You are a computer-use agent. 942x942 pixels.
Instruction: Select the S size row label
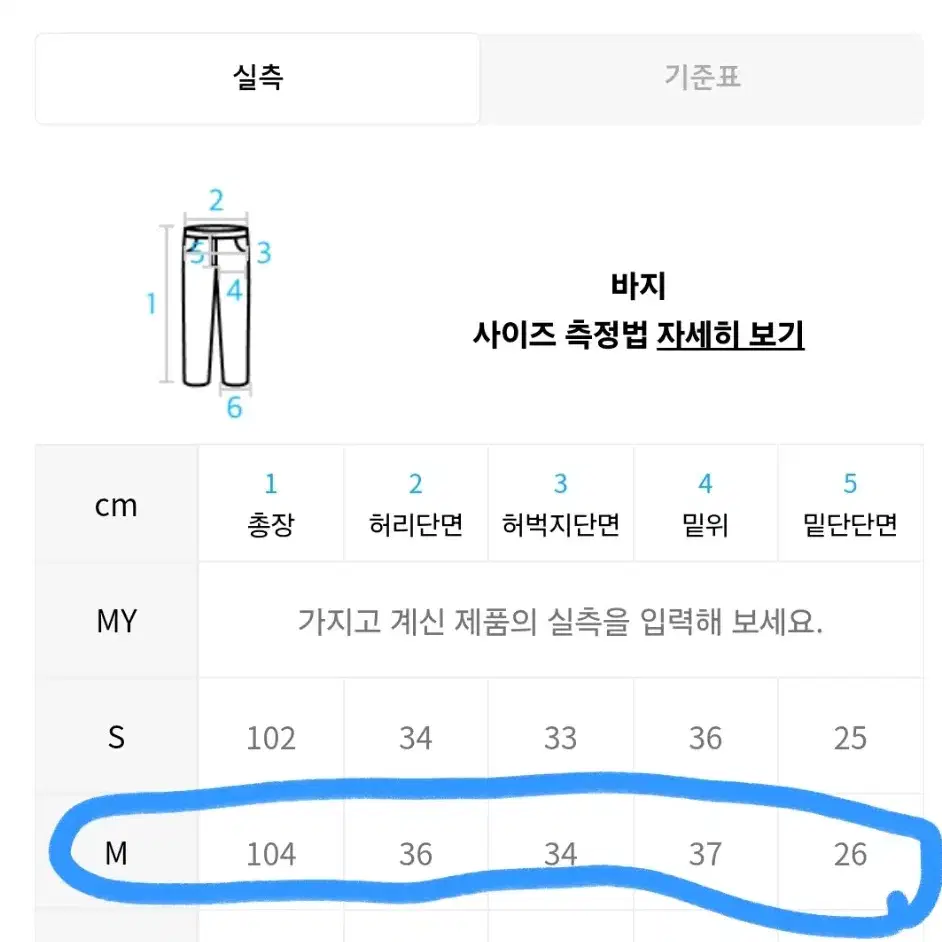pyautogui.click(x=117, y=737)
